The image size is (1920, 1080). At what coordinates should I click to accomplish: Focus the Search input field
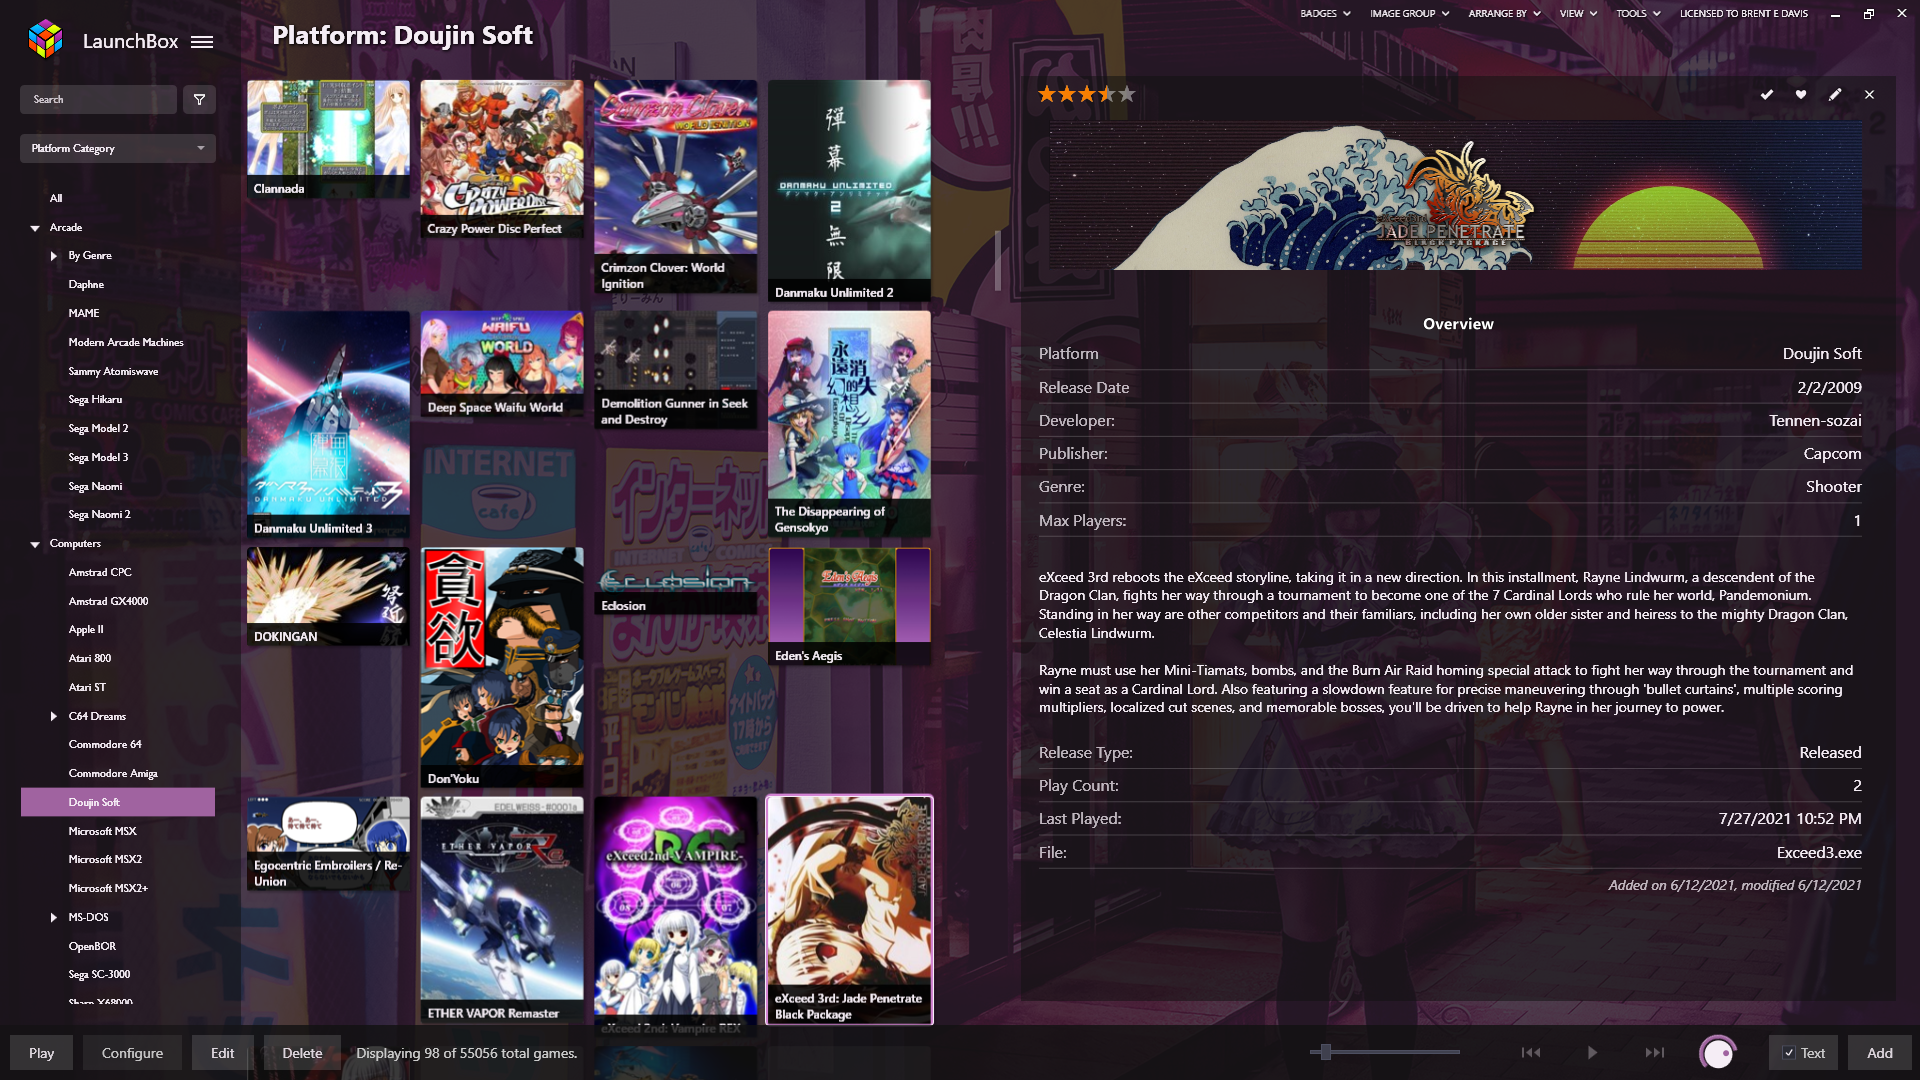pyautogui.click(x=98, y=99)
